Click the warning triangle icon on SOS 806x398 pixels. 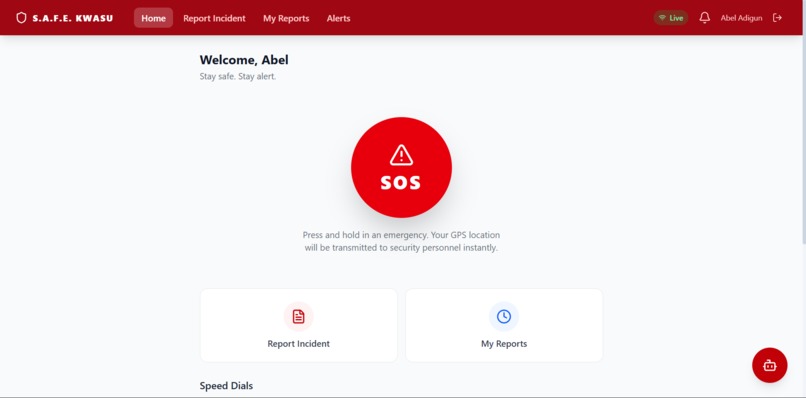[x=401, y=155]
